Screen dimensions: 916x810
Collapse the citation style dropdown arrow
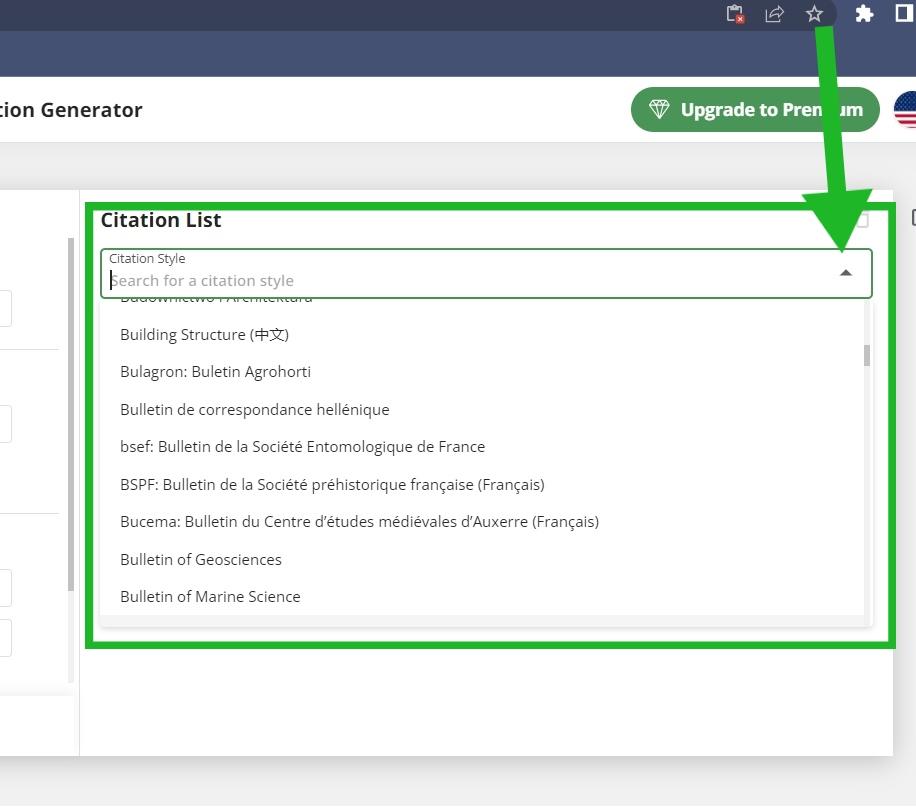(x=845, y=273)
